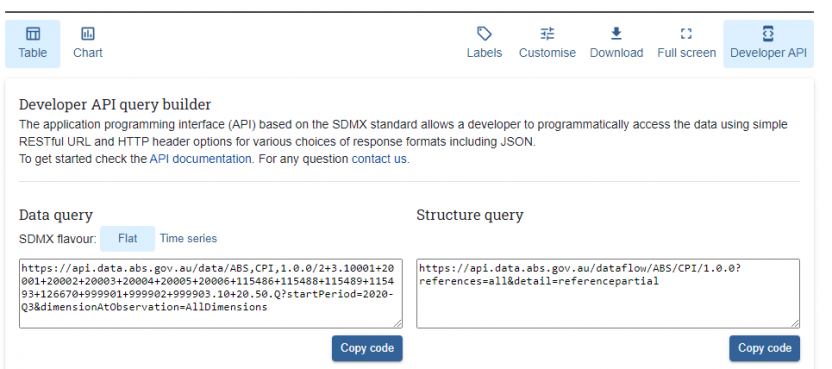Image resolution: width=832 pixels, height=369 pixels.
Task: Click the Structure query textarea resize handle
Action: click(795, 324)
